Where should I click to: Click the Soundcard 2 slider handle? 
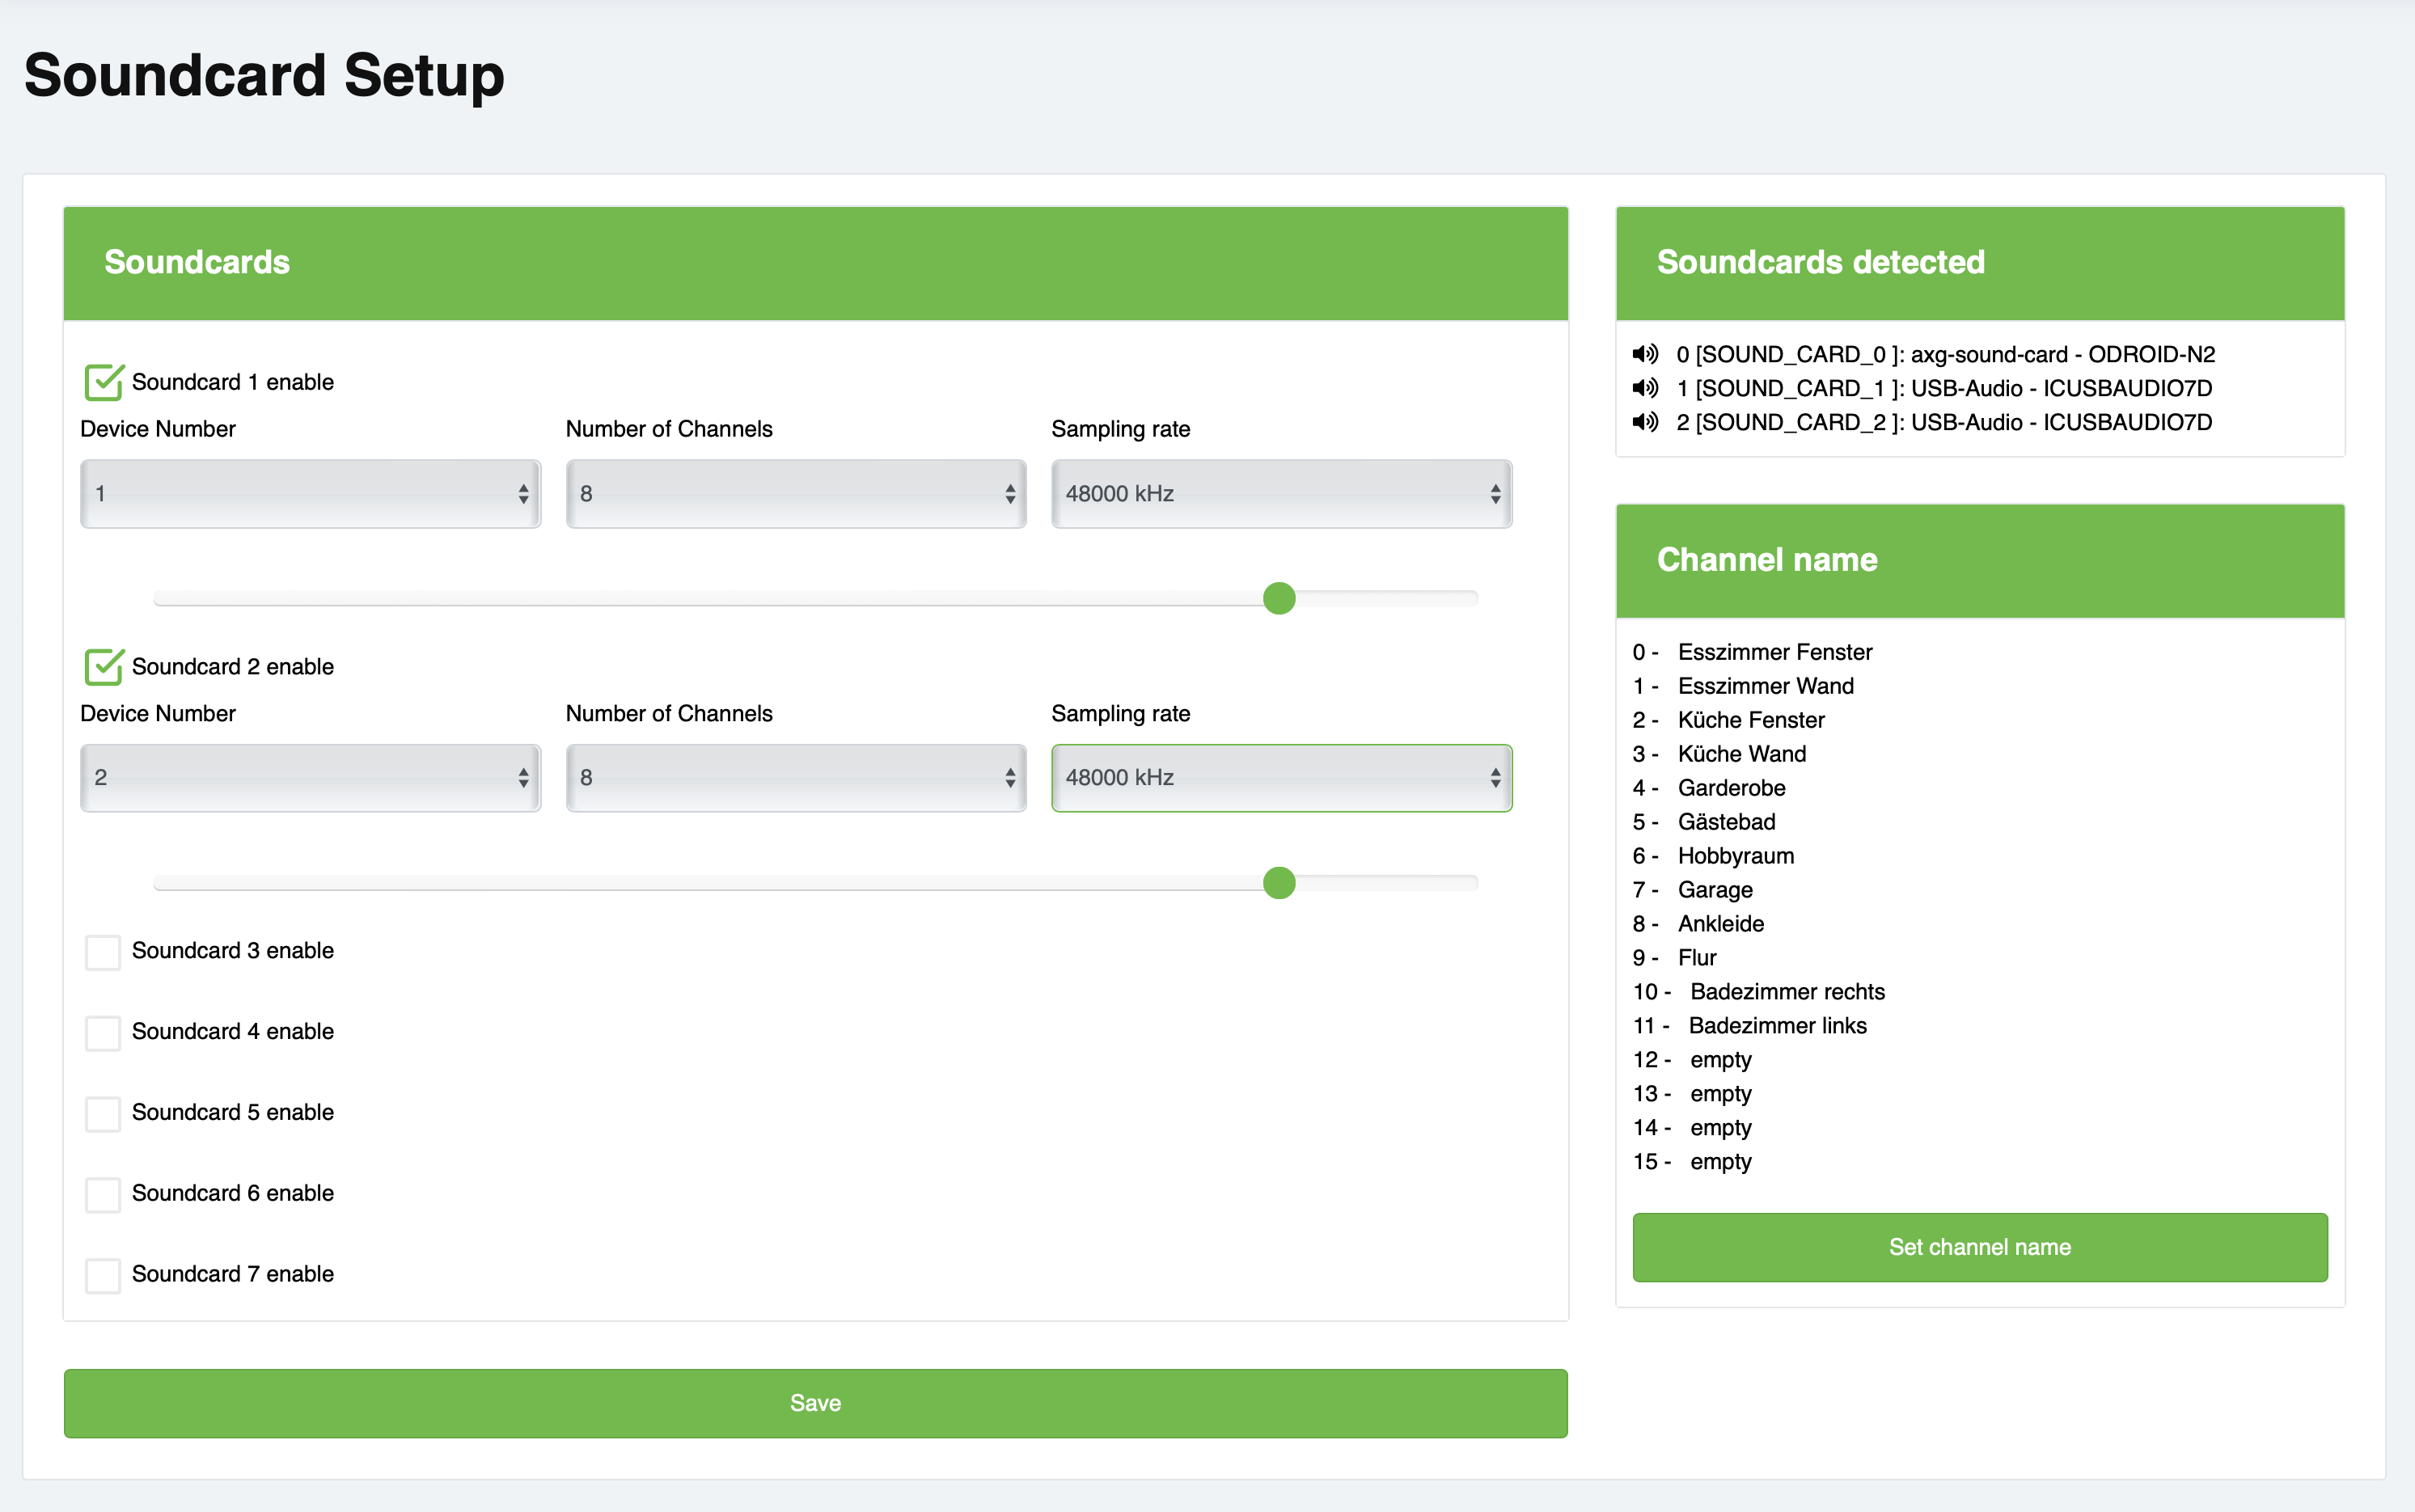(1279, 883)
